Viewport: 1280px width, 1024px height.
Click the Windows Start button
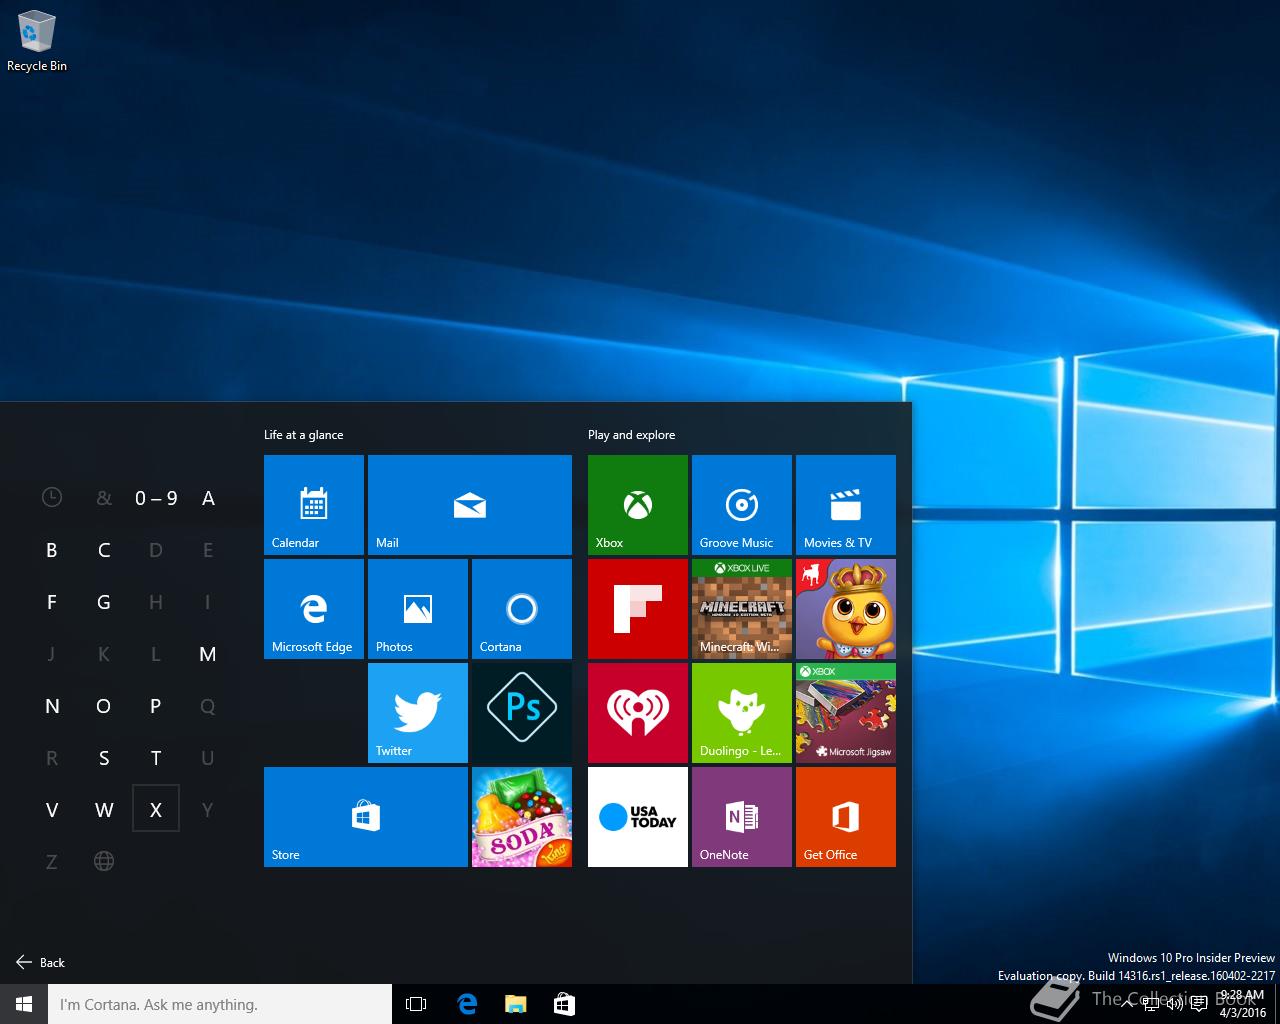pos(24,1004)
